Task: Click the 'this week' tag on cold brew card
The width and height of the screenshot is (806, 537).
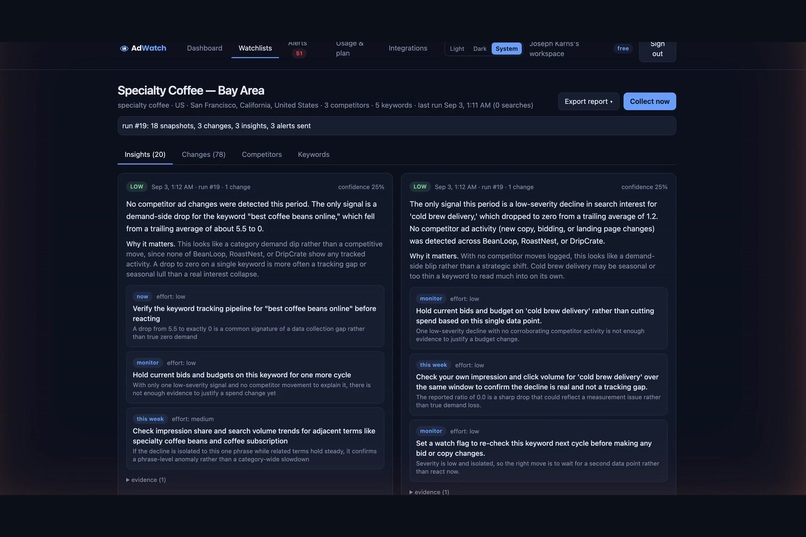Action: pos(433,365)
